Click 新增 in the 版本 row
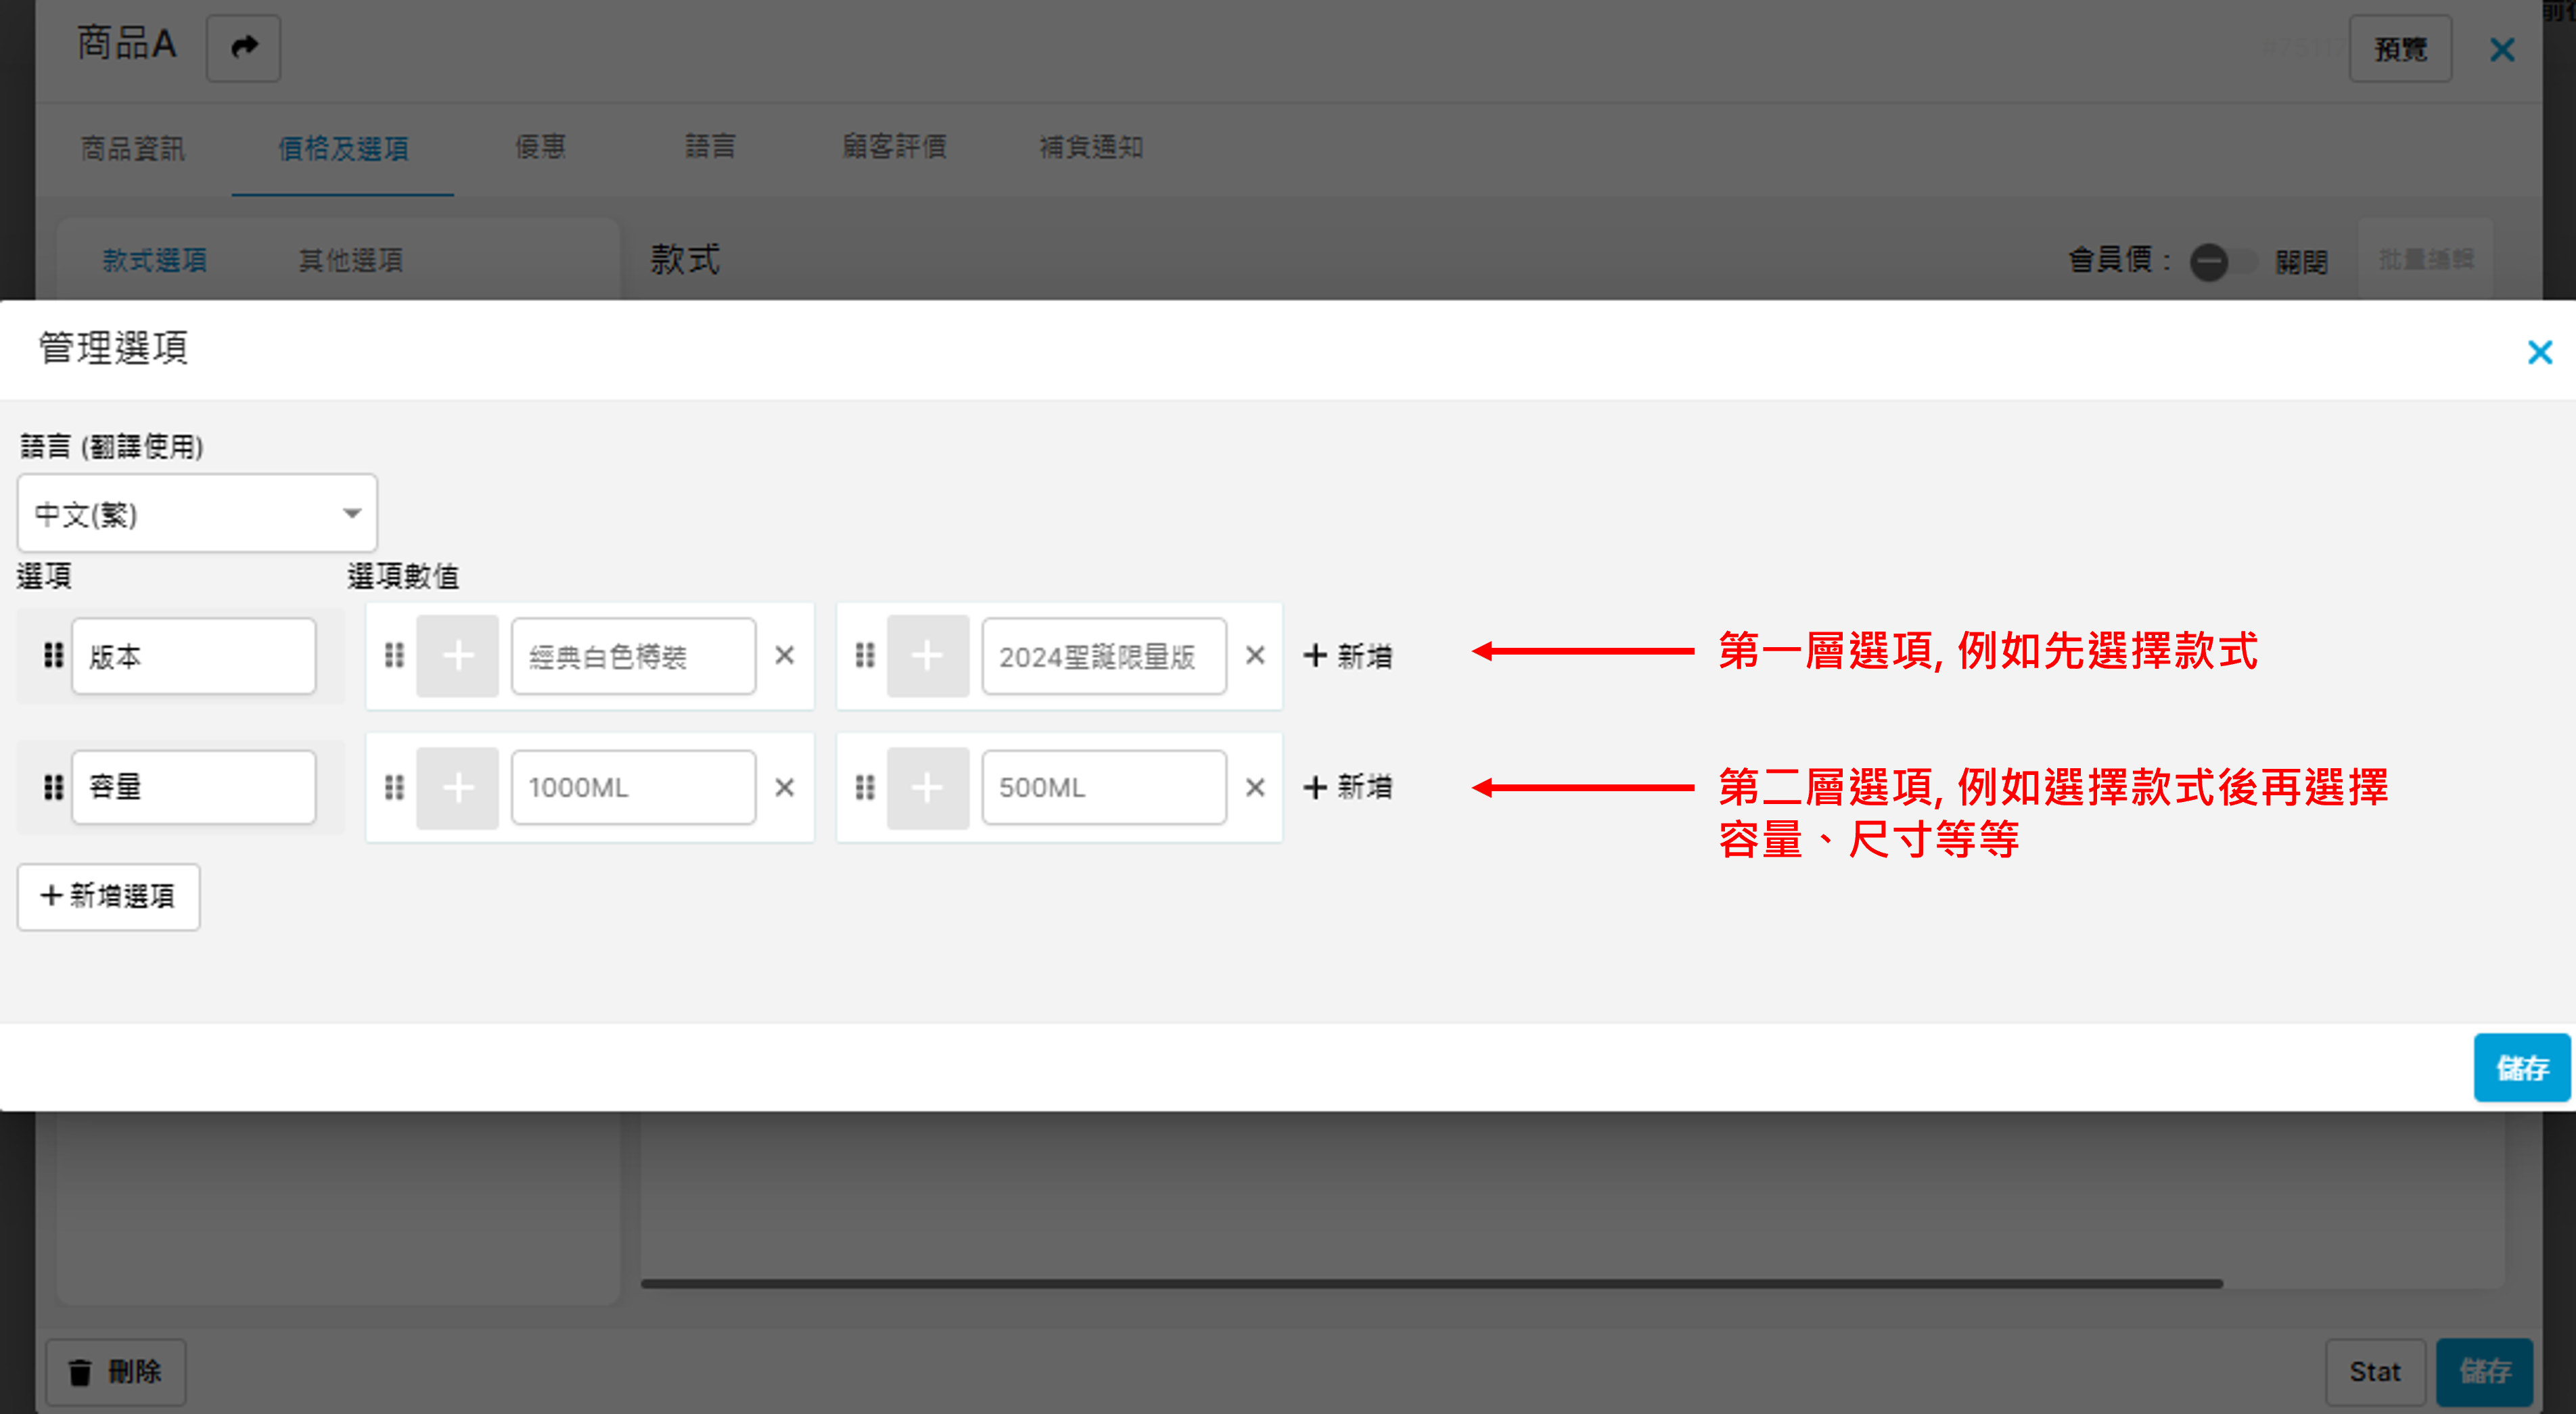Image resolution: width=2576 pixels, height=1414 pixels. tap(1347, 656)
